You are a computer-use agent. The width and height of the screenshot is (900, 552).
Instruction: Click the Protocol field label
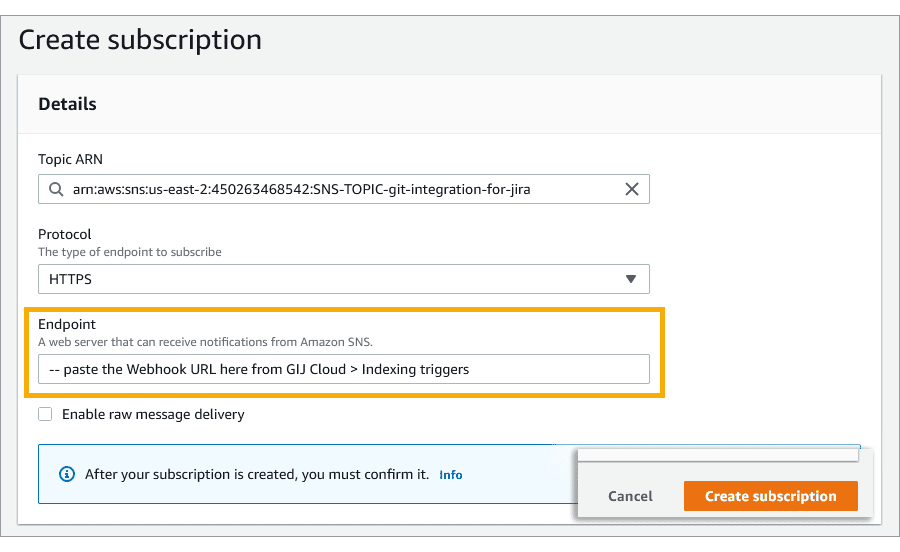pyautogui.click(x=64, y=234)
